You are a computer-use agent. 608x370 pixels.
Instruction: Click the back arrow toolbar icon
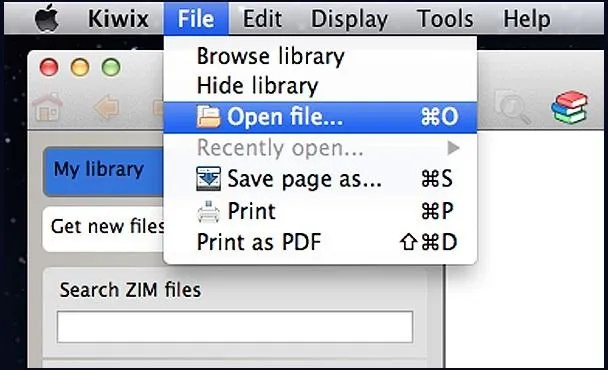[106, 107]
